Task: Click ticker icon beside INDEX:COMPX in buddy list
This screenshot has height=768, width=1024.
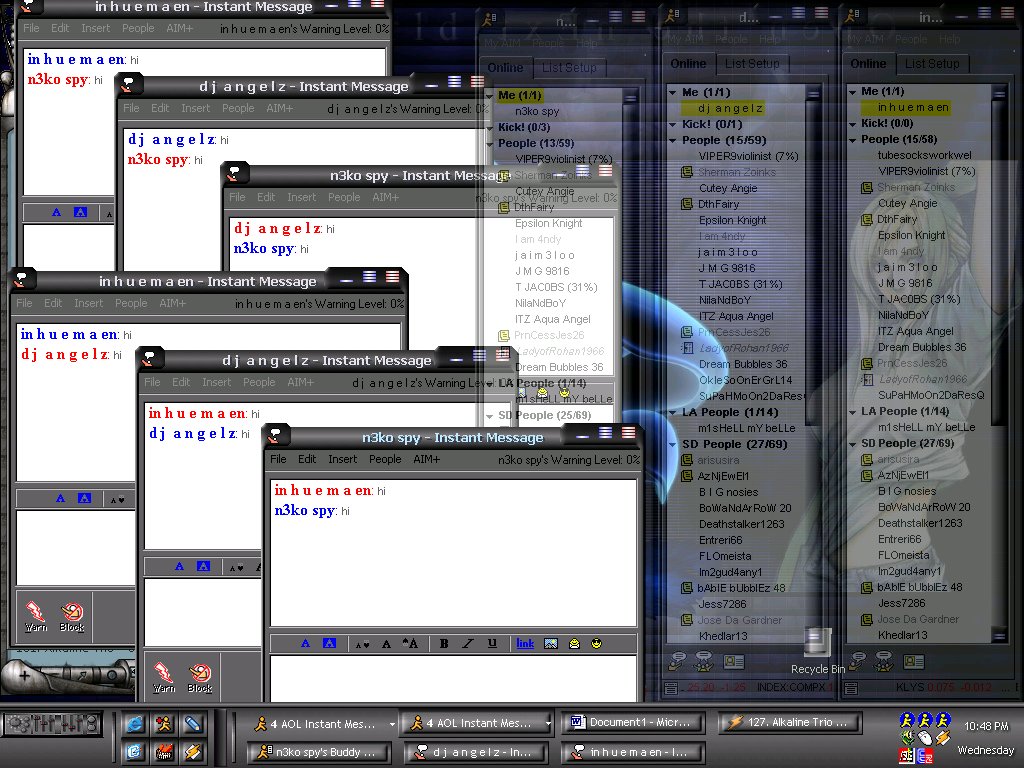Action: tap(671, 688)
